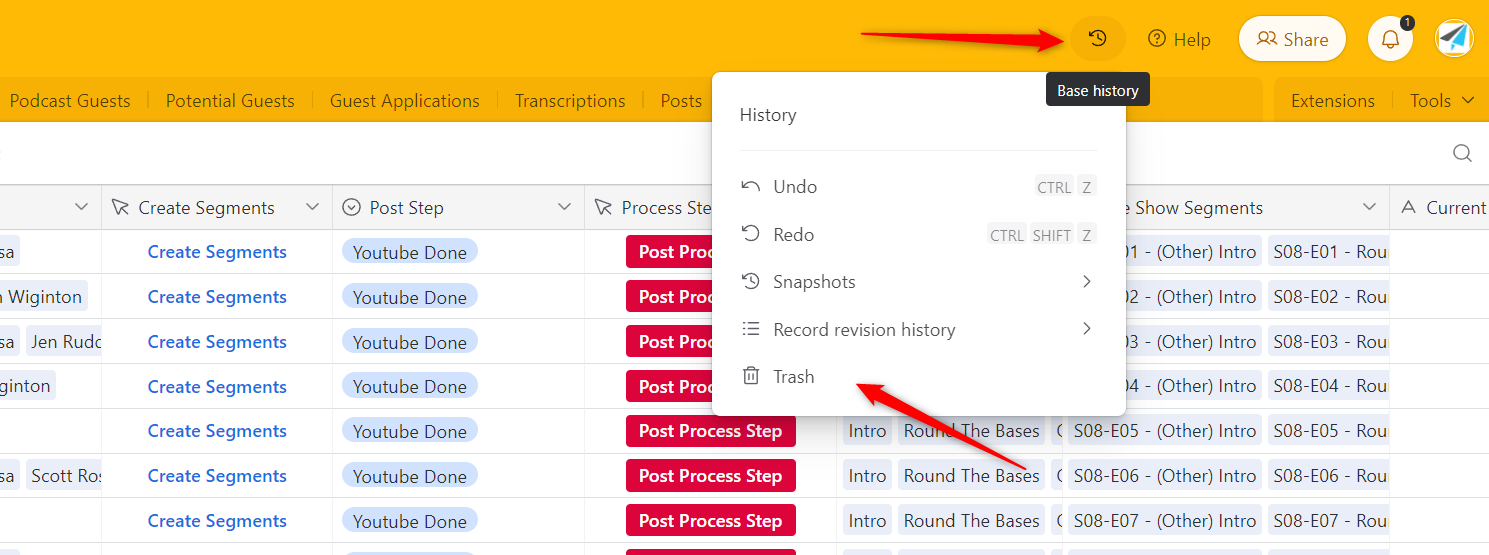
Task: Switch to the Transcriptions tab
Action: [x=570, y=101]
